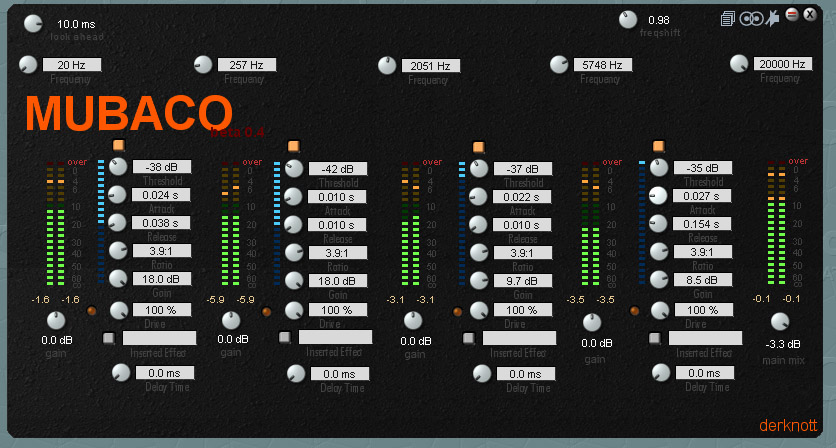The width and height of the screenshot is (836, 448).
Task: Click the MUBACO logo title
Action: (x=128, y=111)
